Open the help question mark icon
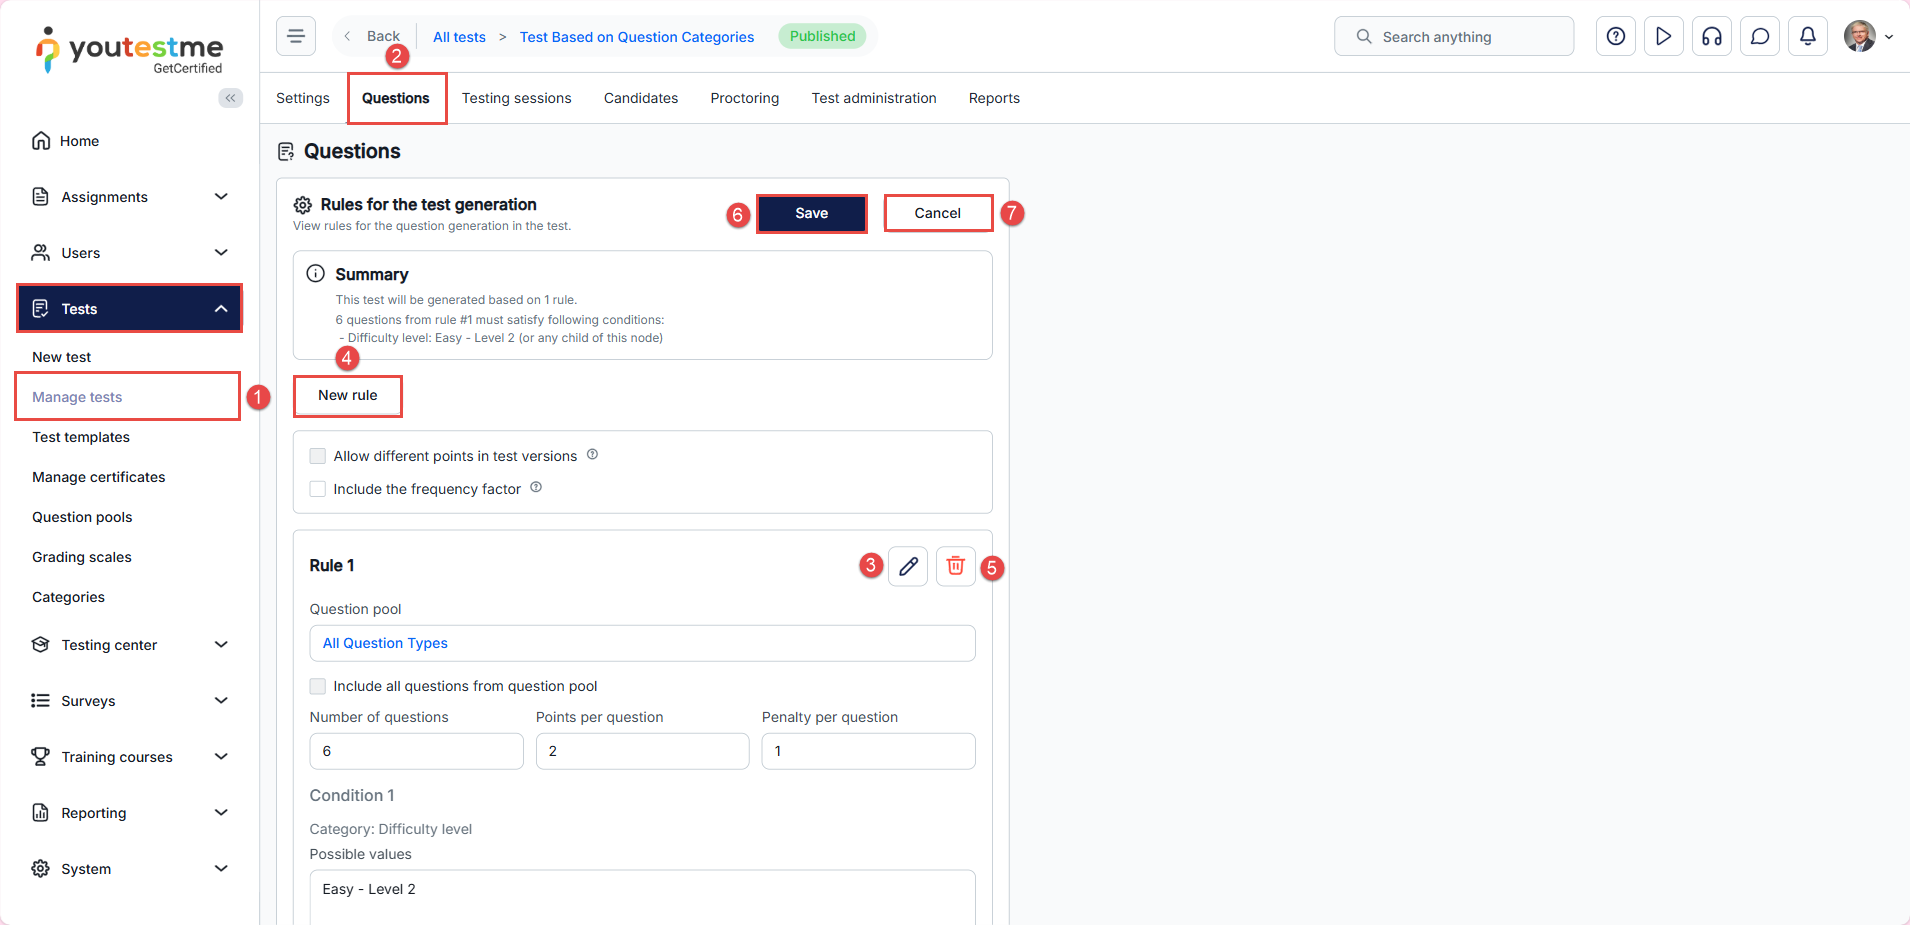 click(x=1615, y=37)
